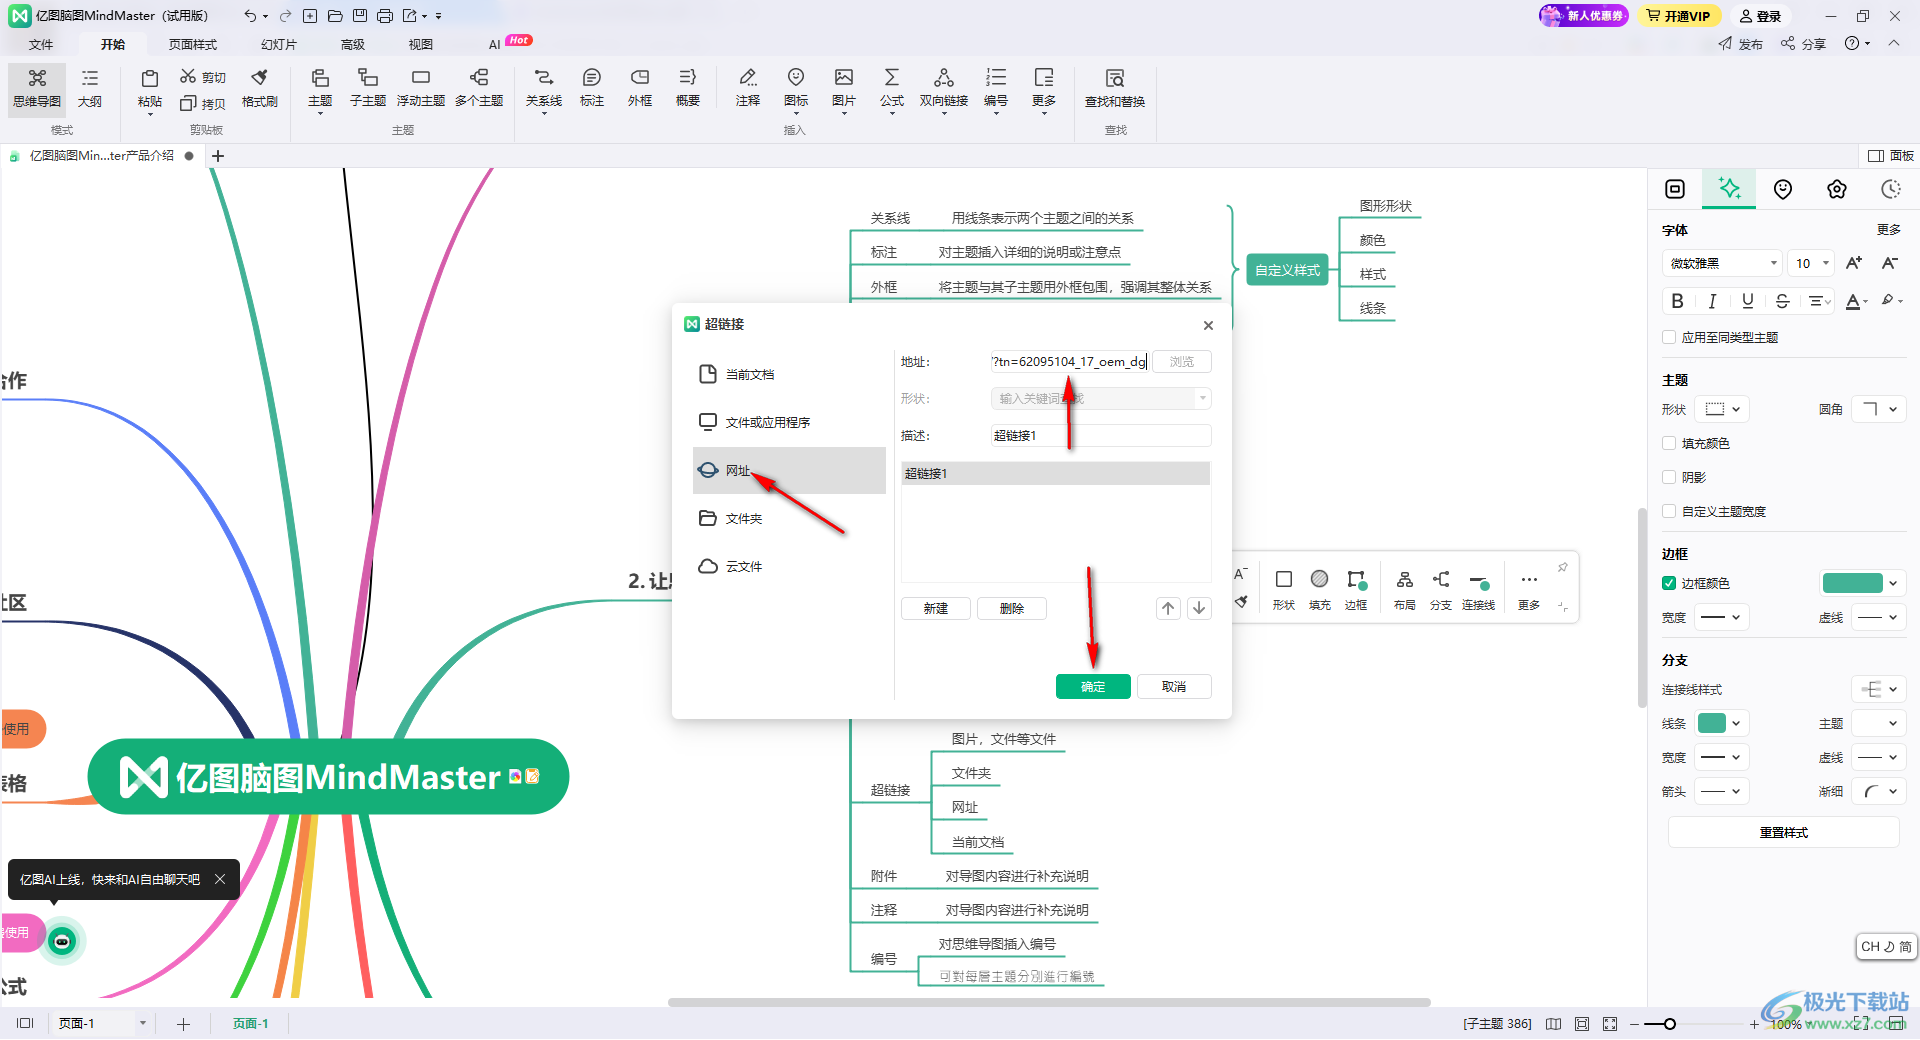Select 文件或应用程序 link type
The width and height of the screenshot is (1920, 1040).
pyautogui.click(x=789, y=422)
